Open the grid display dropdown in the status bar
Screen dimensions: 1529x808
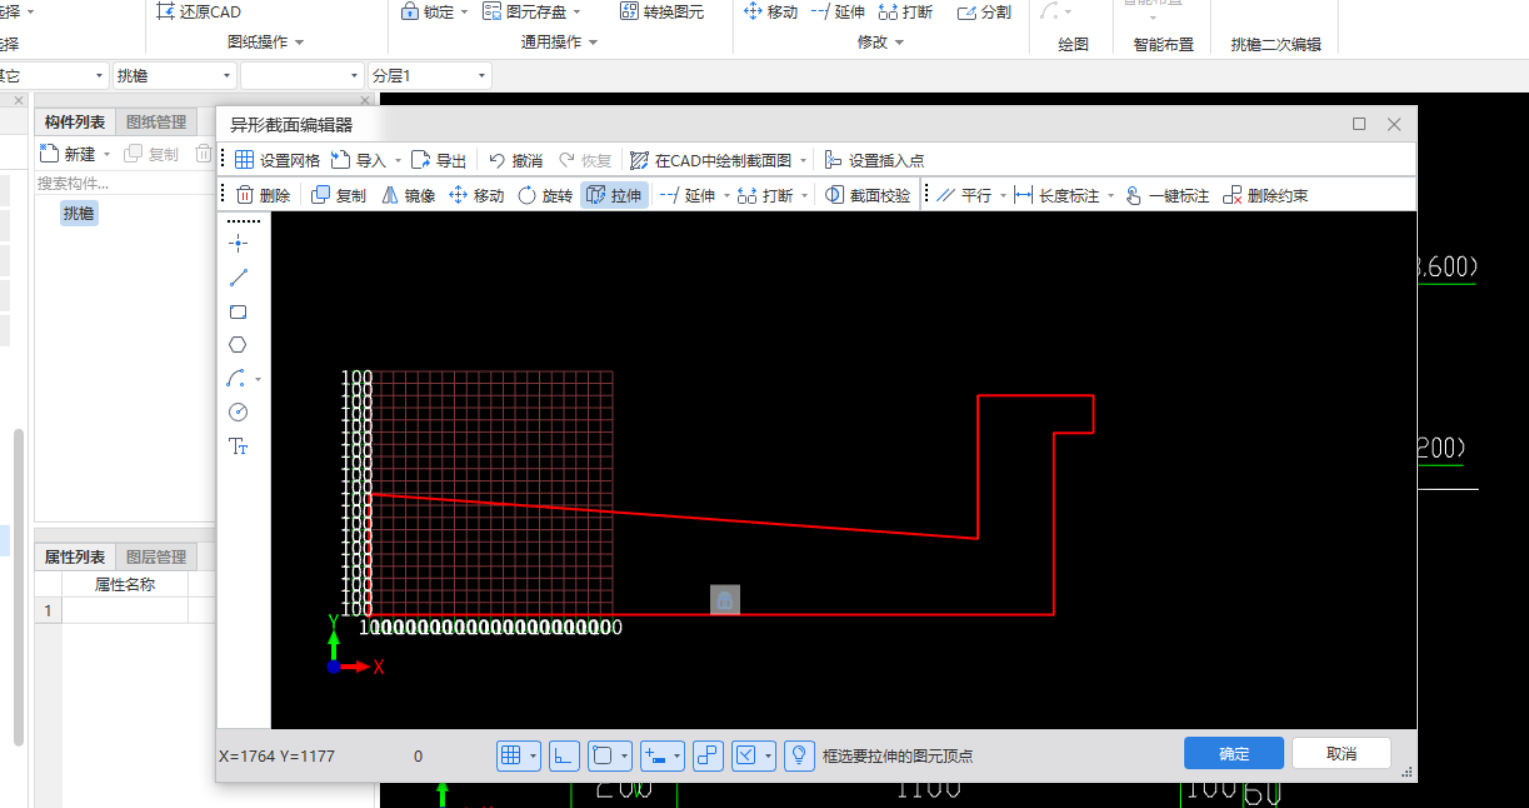(533, 756)
